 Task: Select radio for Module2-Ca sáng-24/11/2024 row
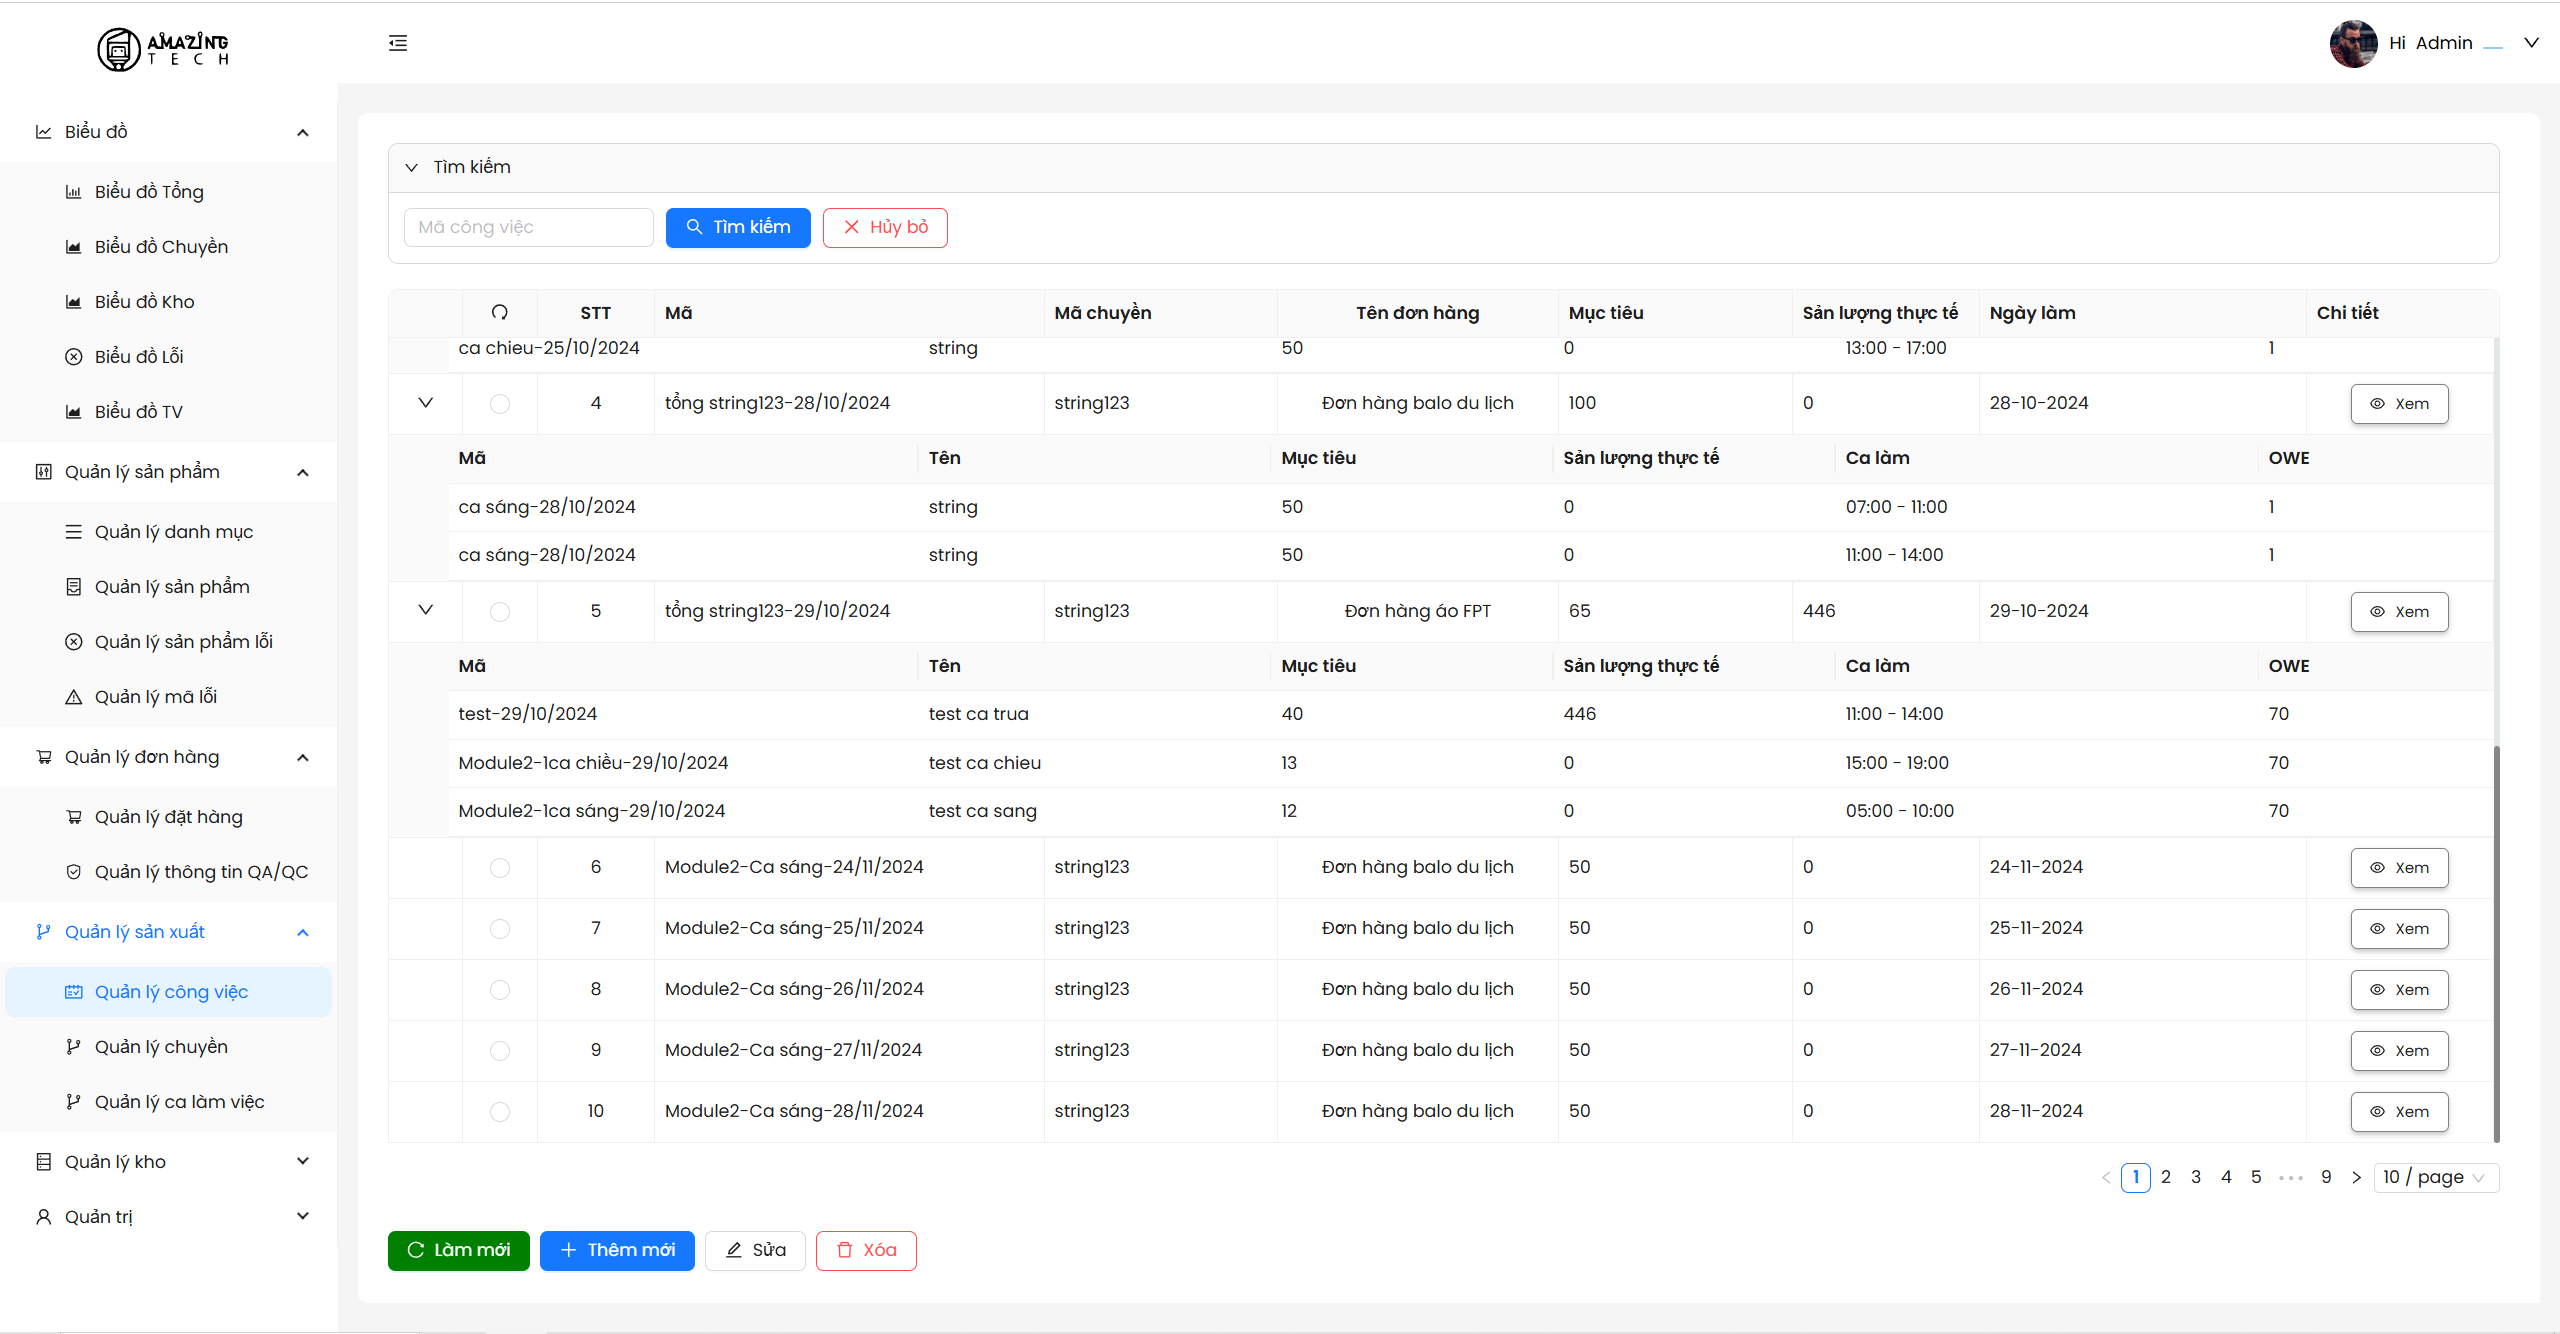(500, 868)
